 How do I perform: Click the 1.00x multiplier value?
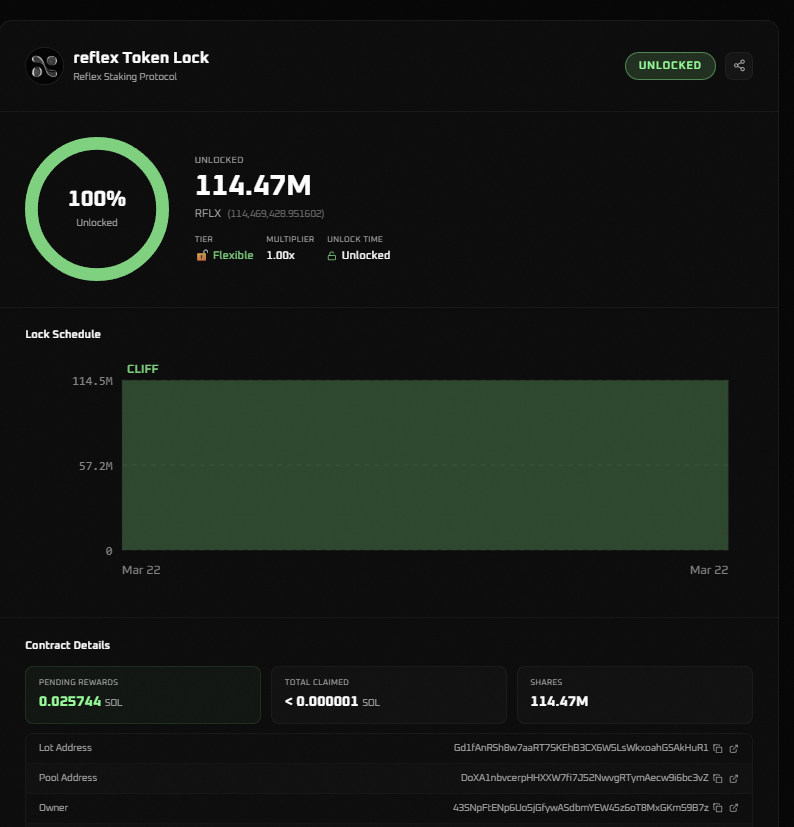pos(281,255)
